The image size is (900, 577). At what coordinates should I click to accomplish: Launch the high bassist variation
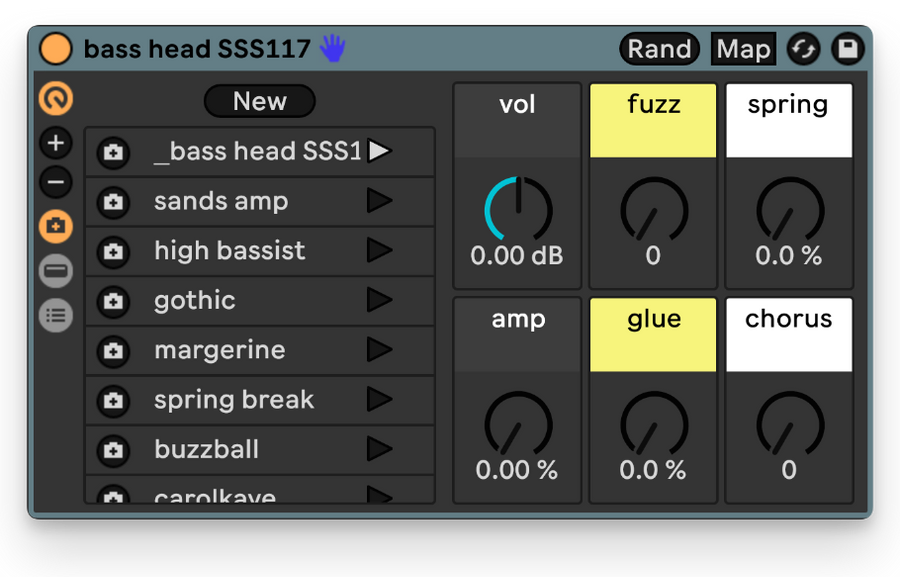point(379,250)
